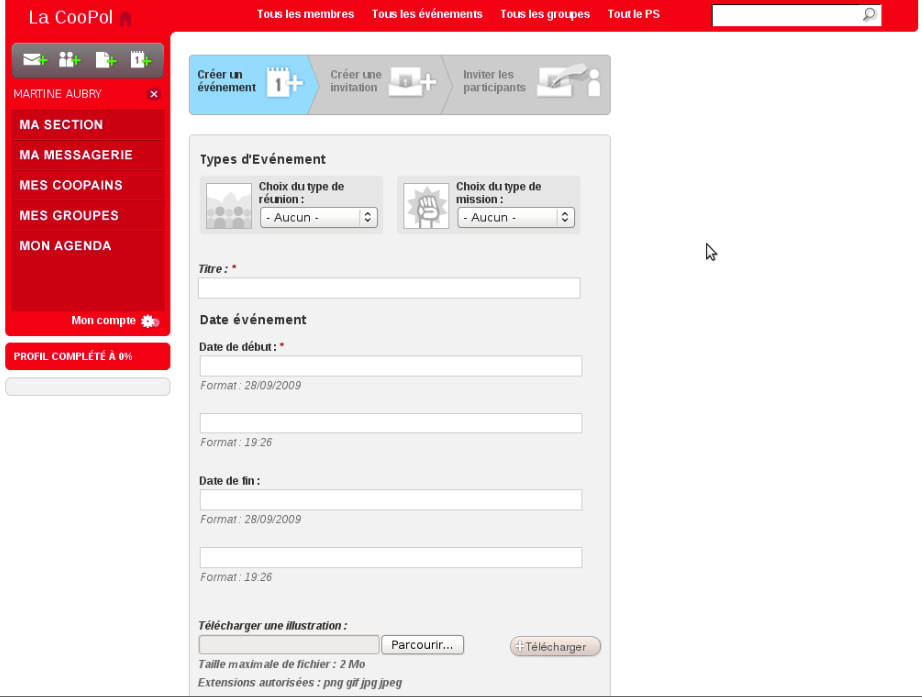The image size is (922, 697).
Task: Focus the end time field under Date de fin
Action: pos(391,558)
